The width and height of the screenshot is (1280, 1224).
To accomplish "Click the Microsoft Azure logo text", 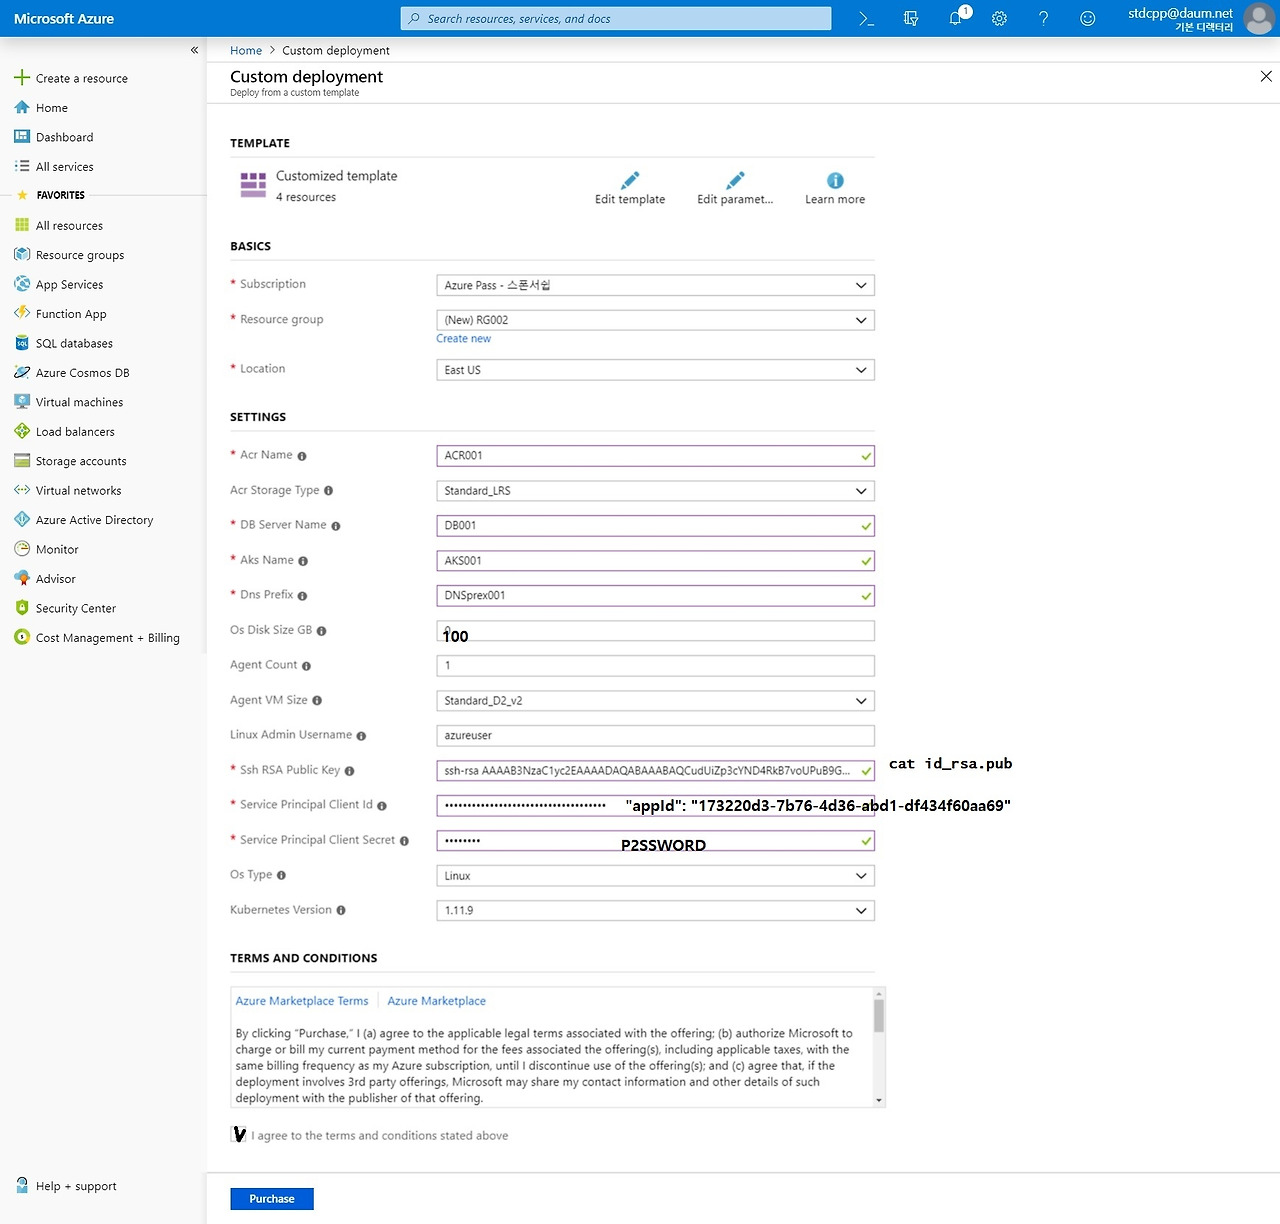I will coord(64,19).
